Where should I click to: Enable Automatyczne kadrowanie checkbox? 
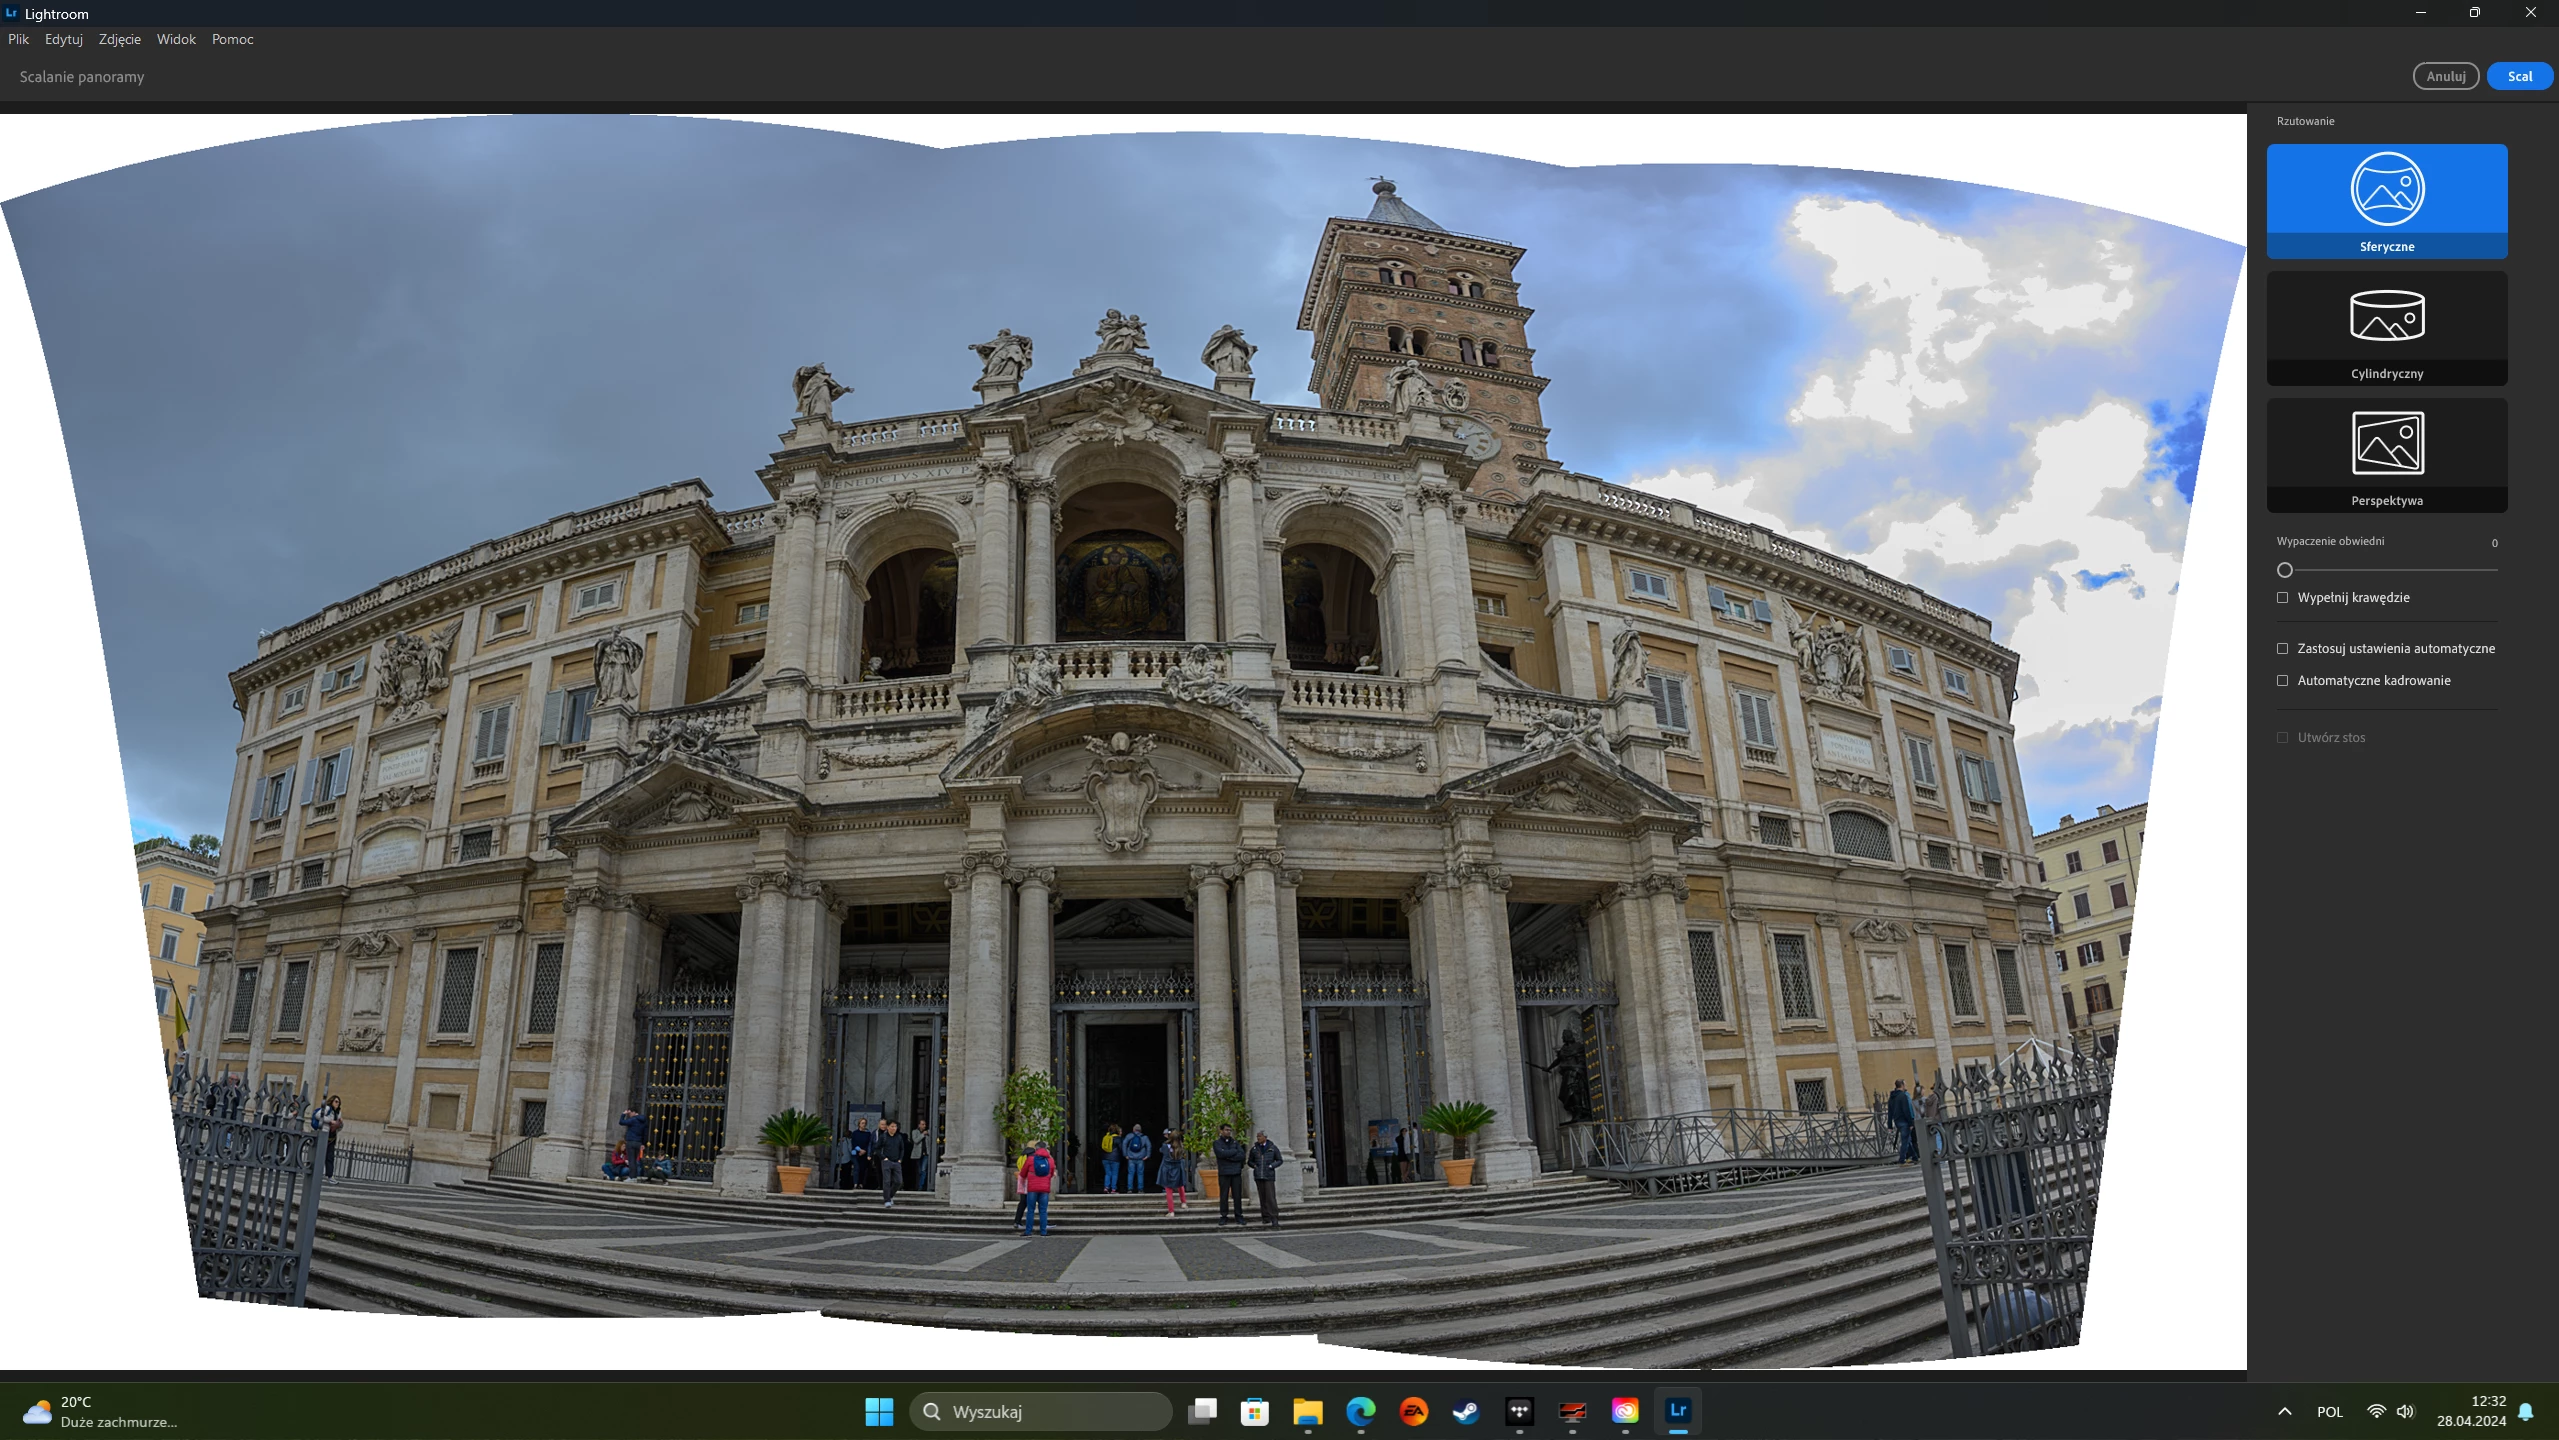tap(2283, 681)
